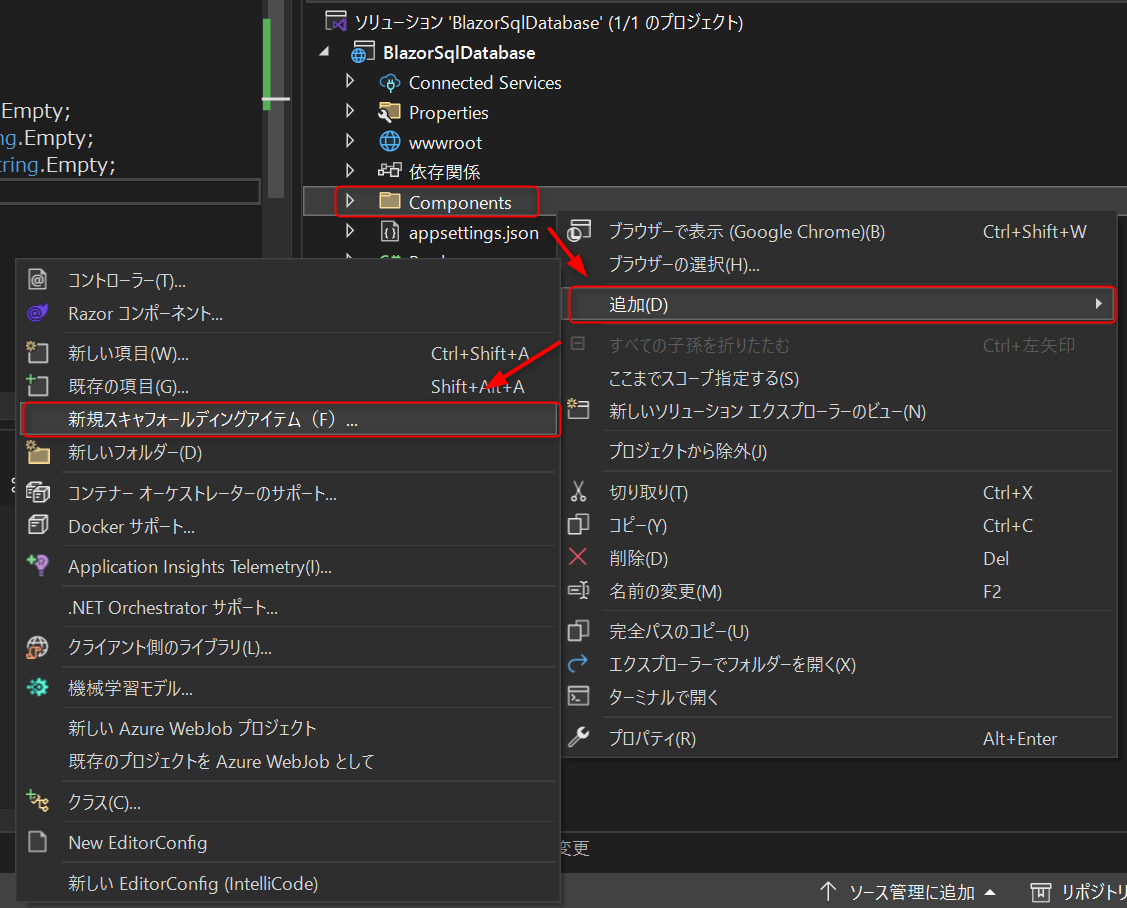
Task: Click the green editor scrollbar change marker
Action: (267, 55)
